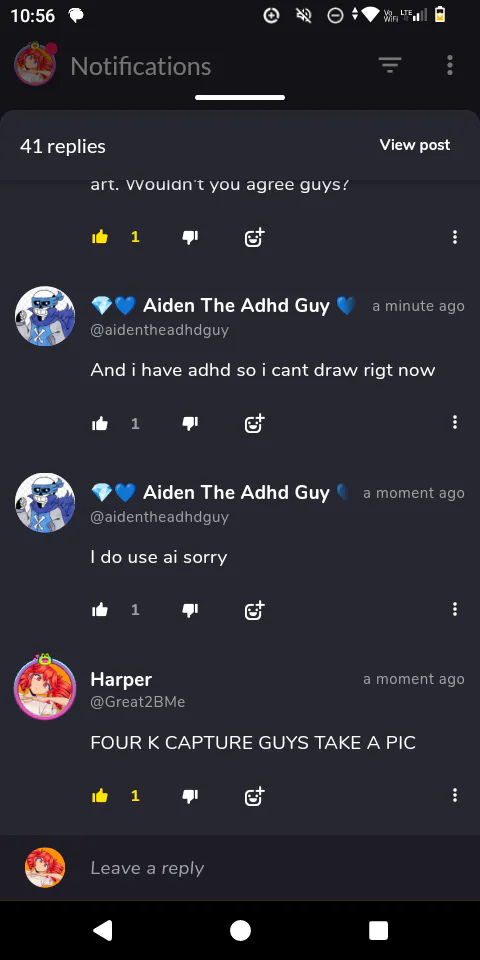Dislike the topmost partially visible comment
480x960 pixels.
pos(190,237)
